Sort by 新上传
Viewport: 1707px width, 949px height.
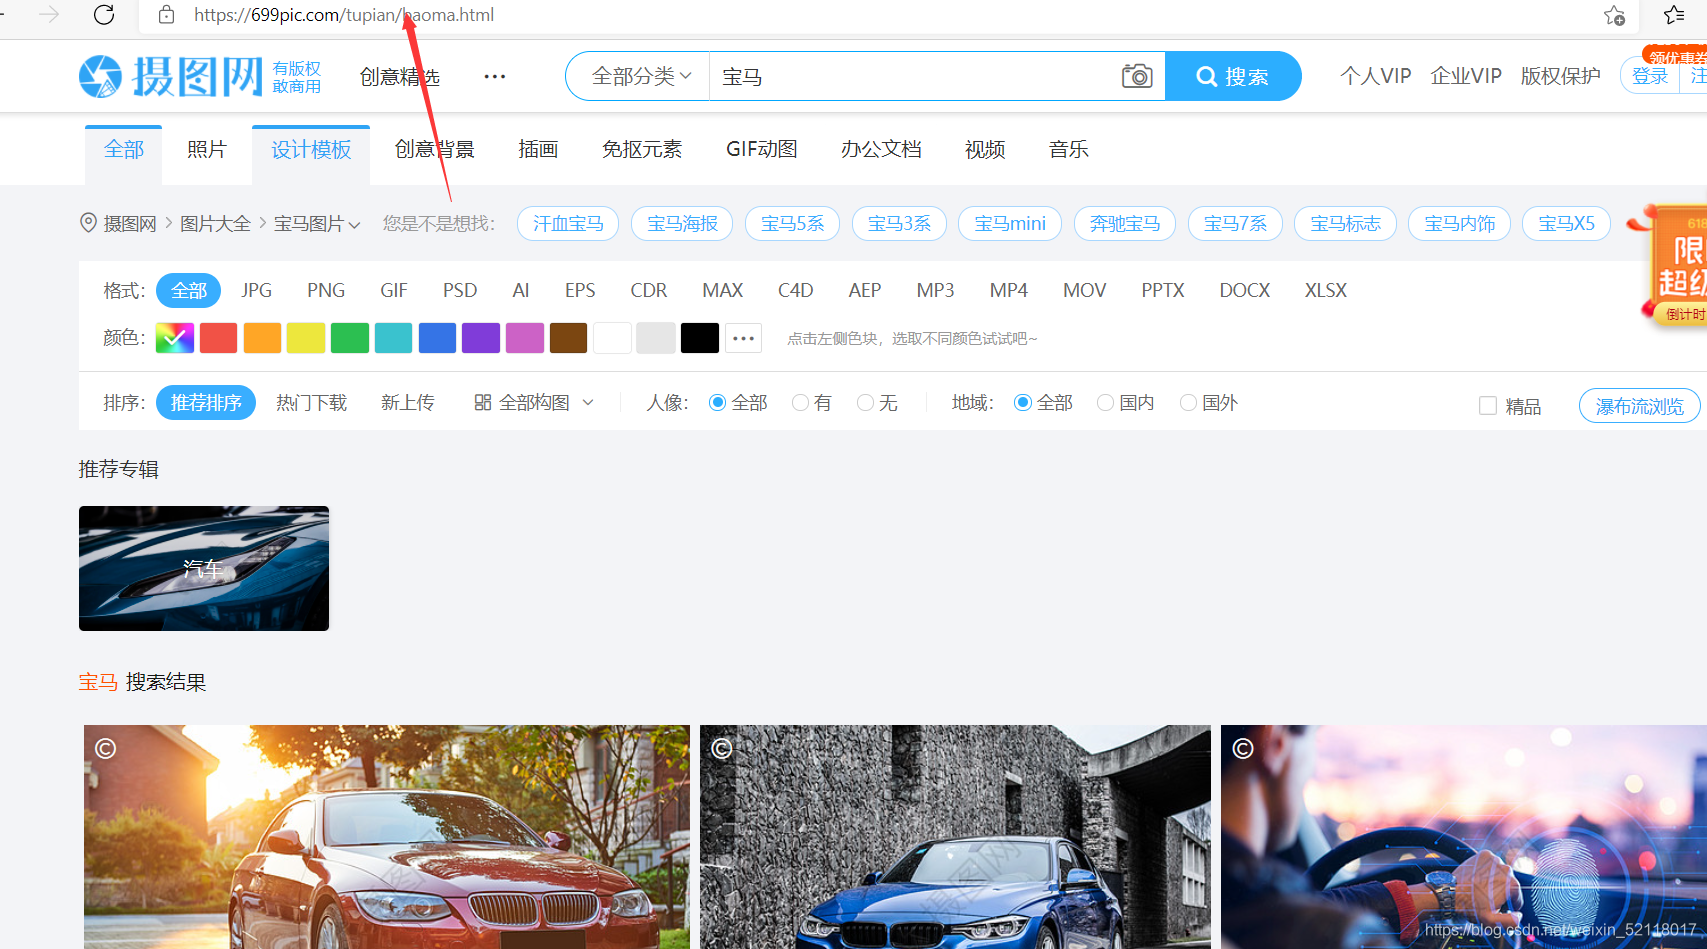(408, 402)
